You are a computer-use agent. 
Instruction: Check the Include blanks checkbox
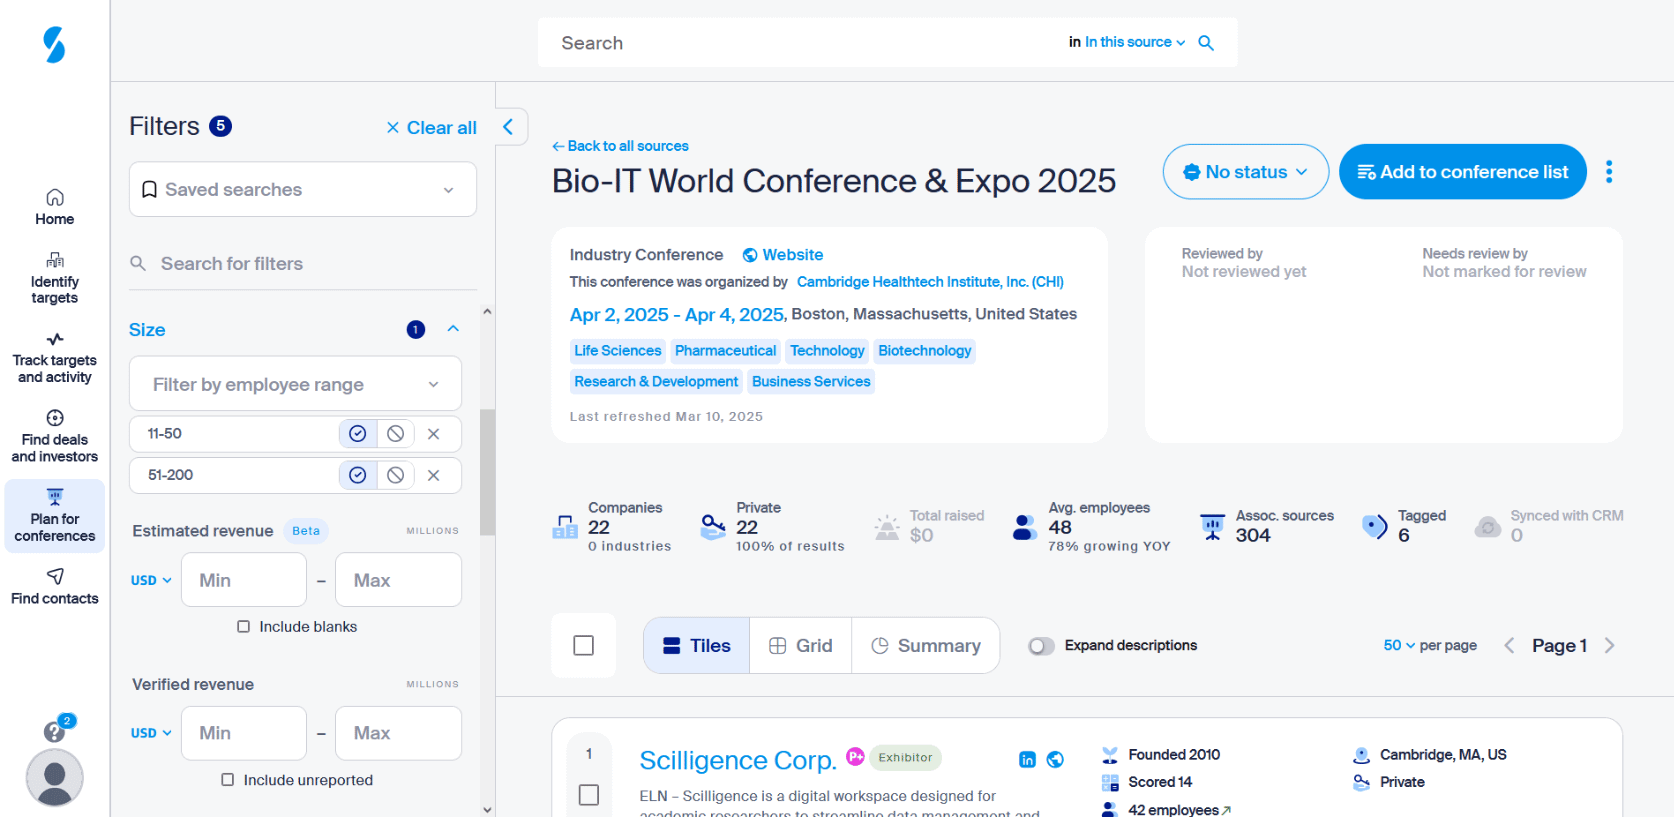243,627
